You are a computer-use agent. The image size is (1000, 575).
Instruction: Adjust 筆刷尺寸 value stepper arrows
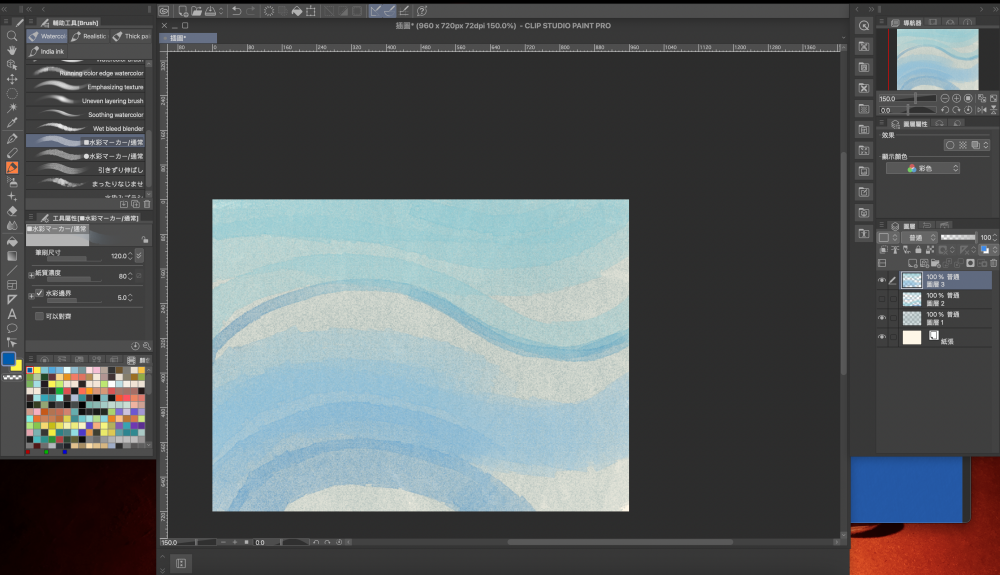[x=130, y=256]
